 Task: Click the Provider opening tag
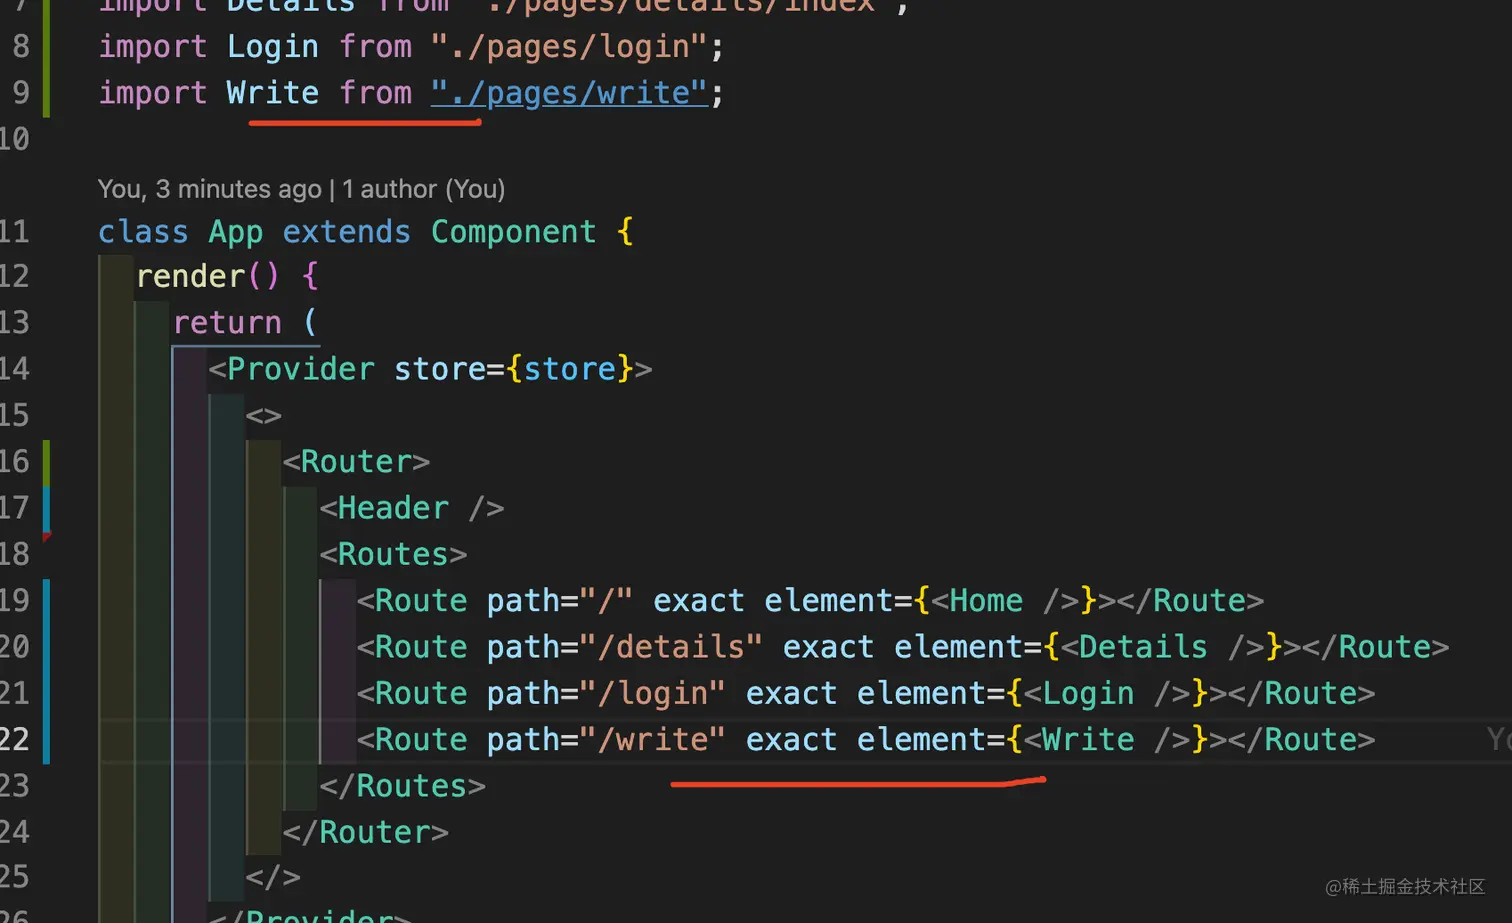point(430,369)
